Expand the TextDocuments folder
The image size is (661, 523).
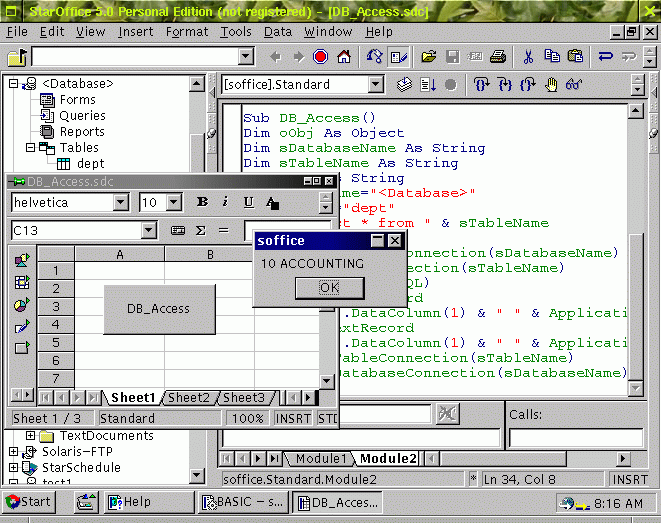(30, 435)
